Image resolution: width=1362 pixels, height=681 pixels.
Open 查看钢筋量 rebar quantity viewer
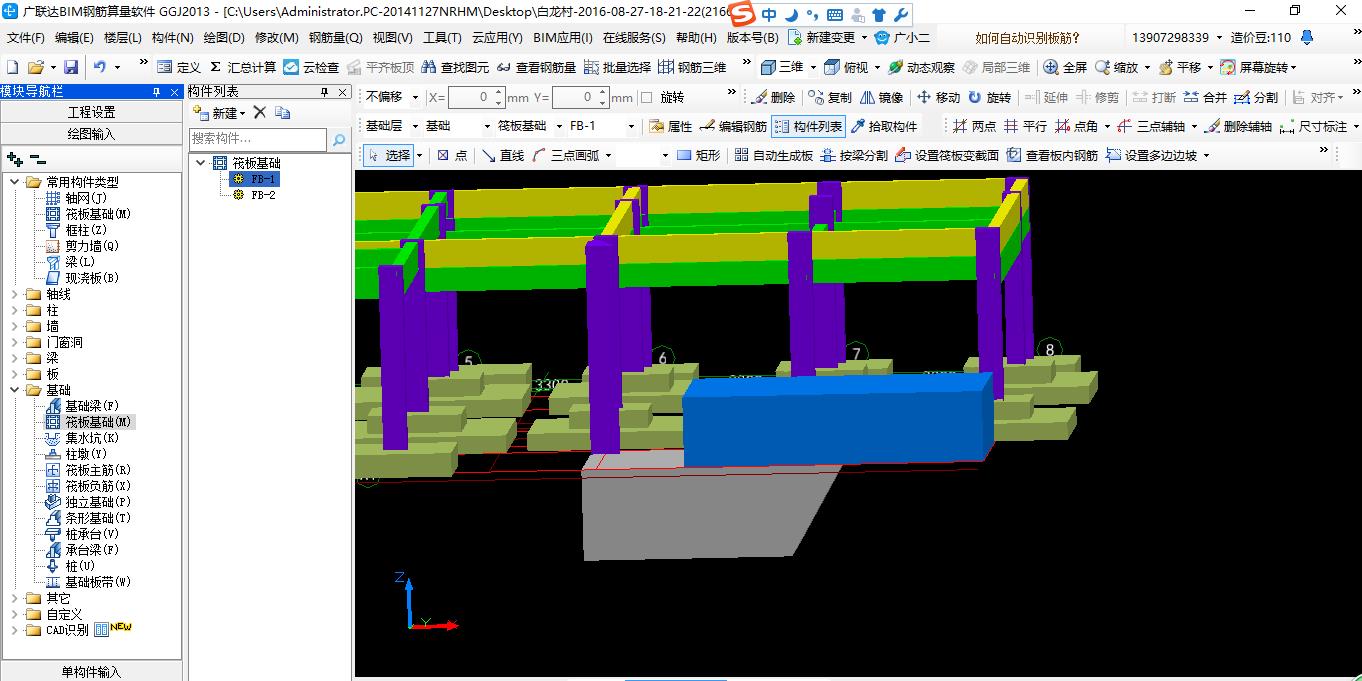click(536, 67)
